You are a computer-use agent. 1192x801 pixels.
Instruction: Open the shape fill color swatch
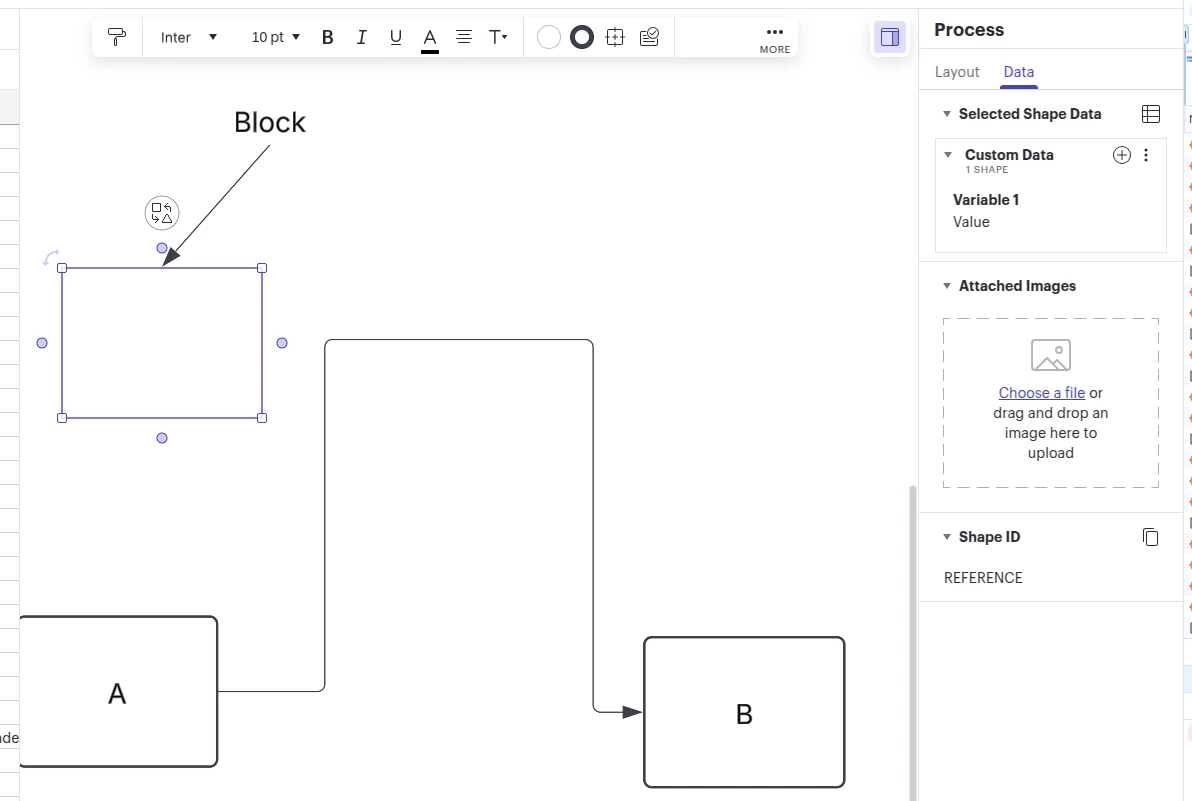coord(549,37)
